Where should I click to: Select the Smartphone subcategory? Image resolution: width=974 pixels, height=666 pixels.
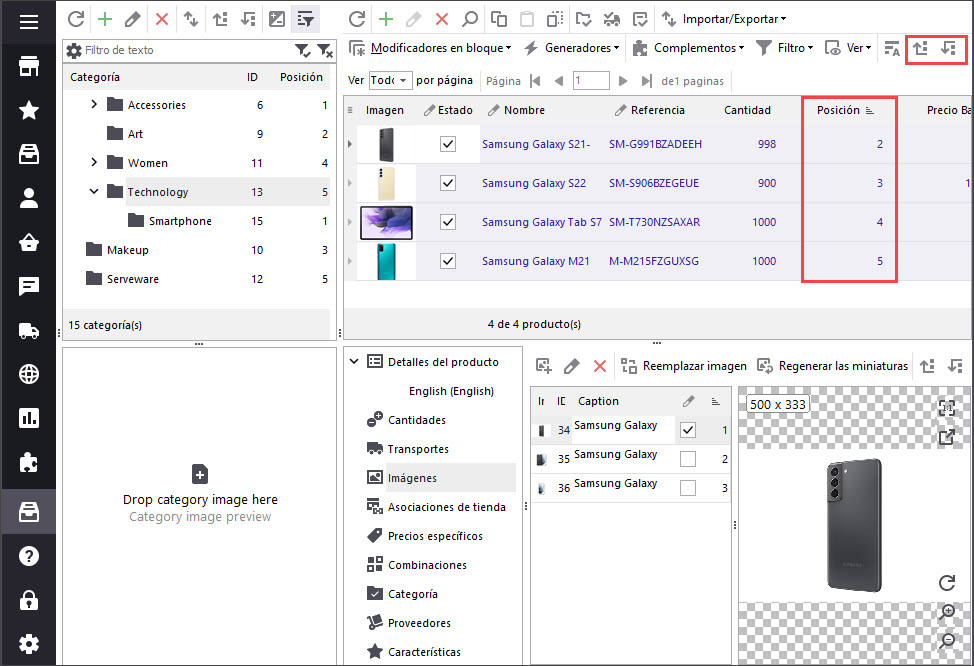click(180, 221)
